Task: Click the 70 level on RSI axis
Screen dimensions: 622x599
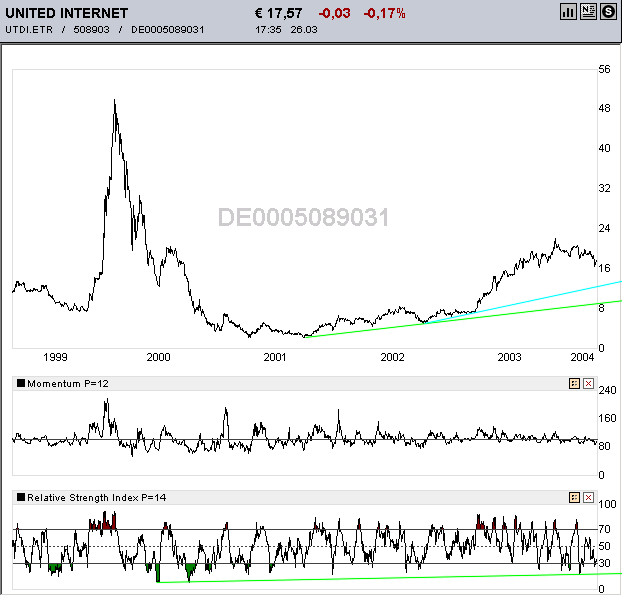Action: [x=605, y=529]
